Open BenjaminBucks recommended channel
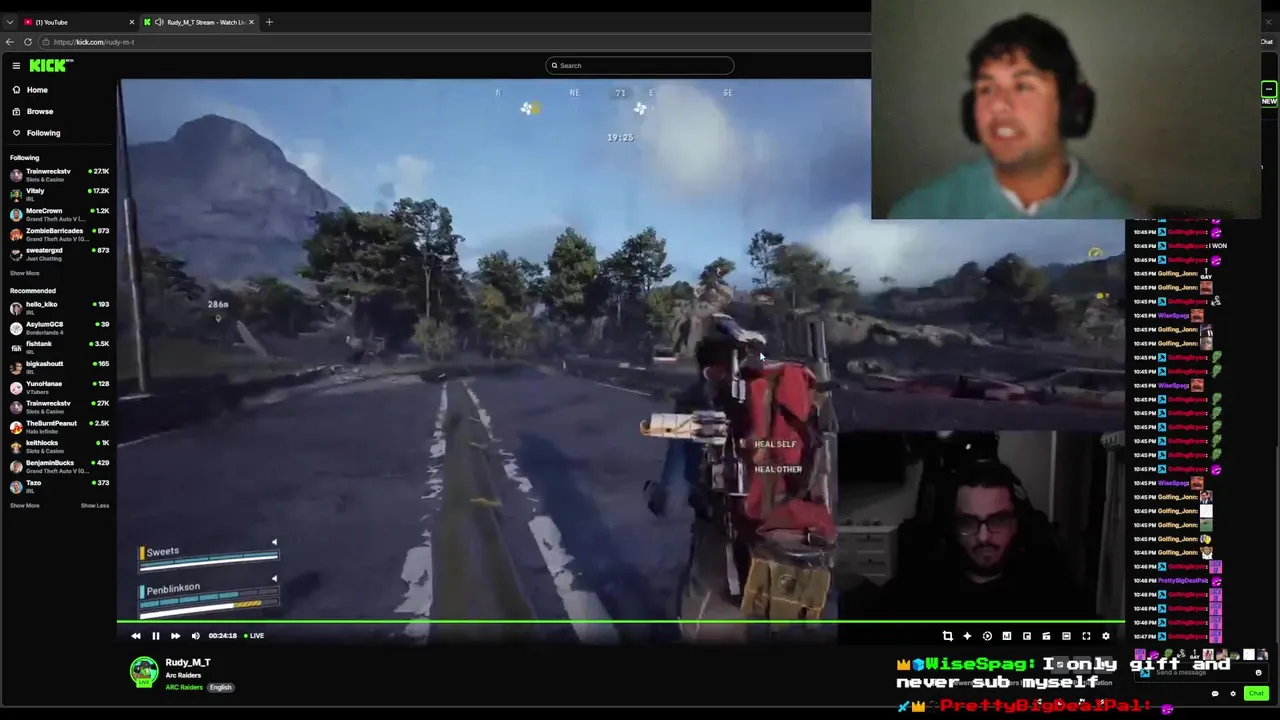1280x720 pixels. (x=60, y=466)
